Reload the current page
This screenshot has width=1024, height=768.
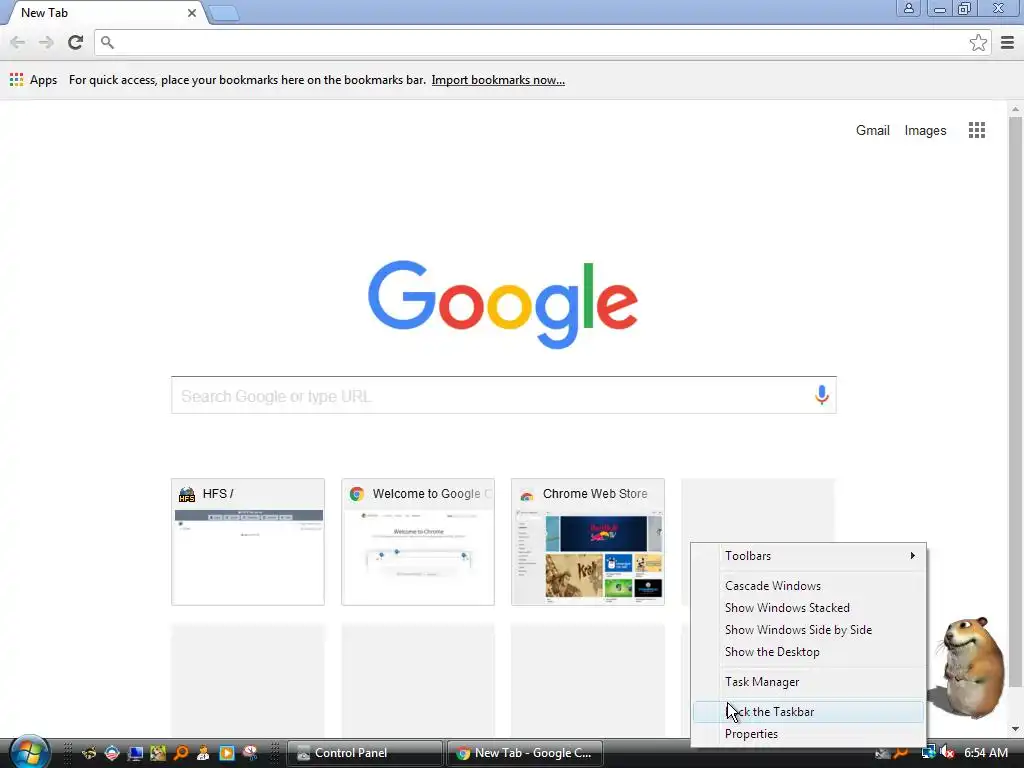(76, 42)
